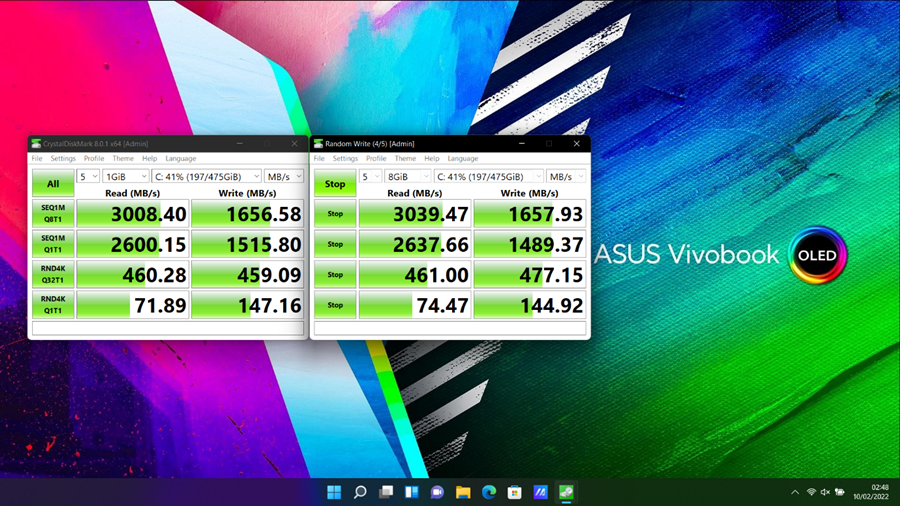900x506 pixels.
Task: Expand drive C: selector in left window
Action: [207, 177]
